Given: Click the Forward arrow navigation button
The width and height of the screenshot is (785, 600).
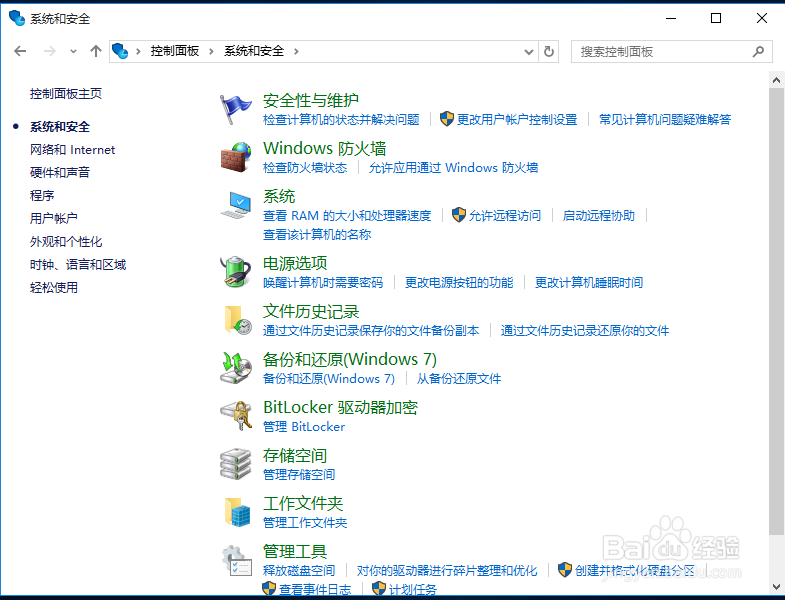Looking at the screenshot, I should 49,51.
